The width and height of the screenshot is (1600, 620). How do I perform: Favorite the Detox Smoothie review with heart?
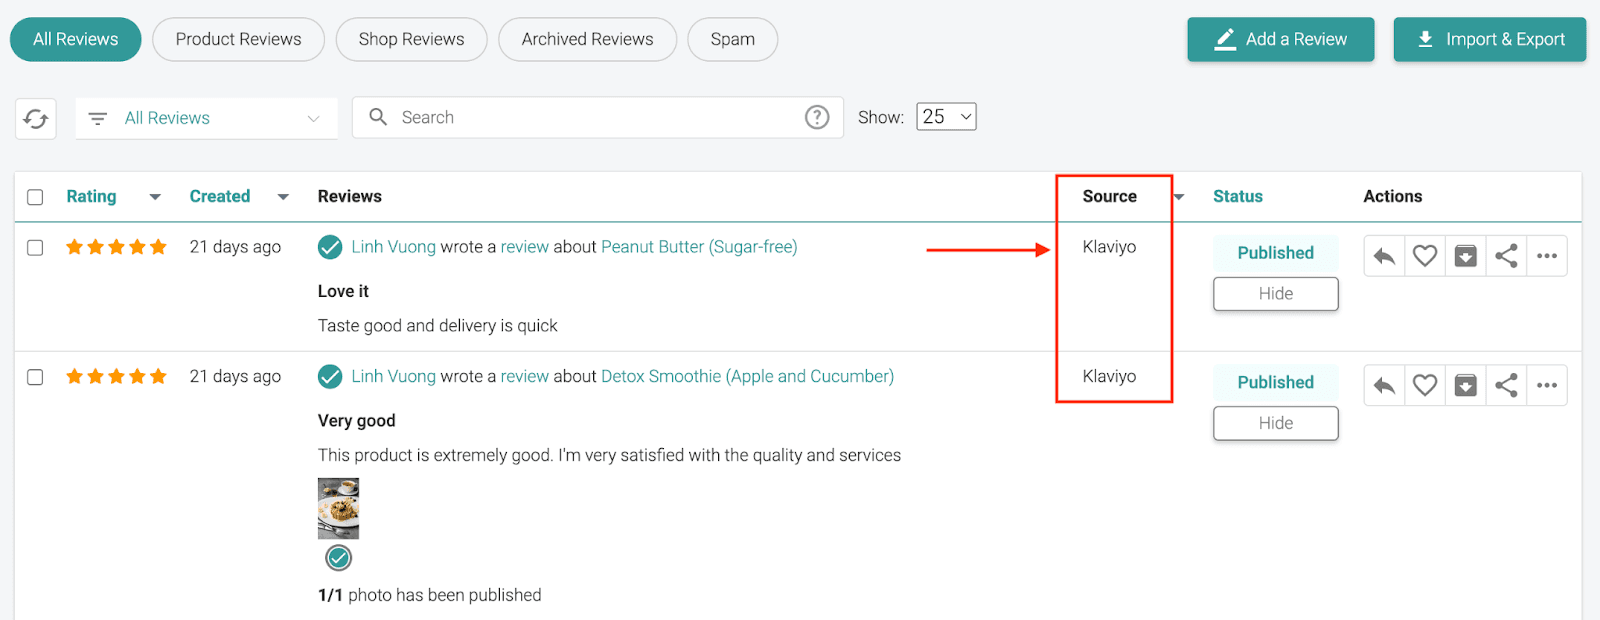click(x=1425, y=386)
